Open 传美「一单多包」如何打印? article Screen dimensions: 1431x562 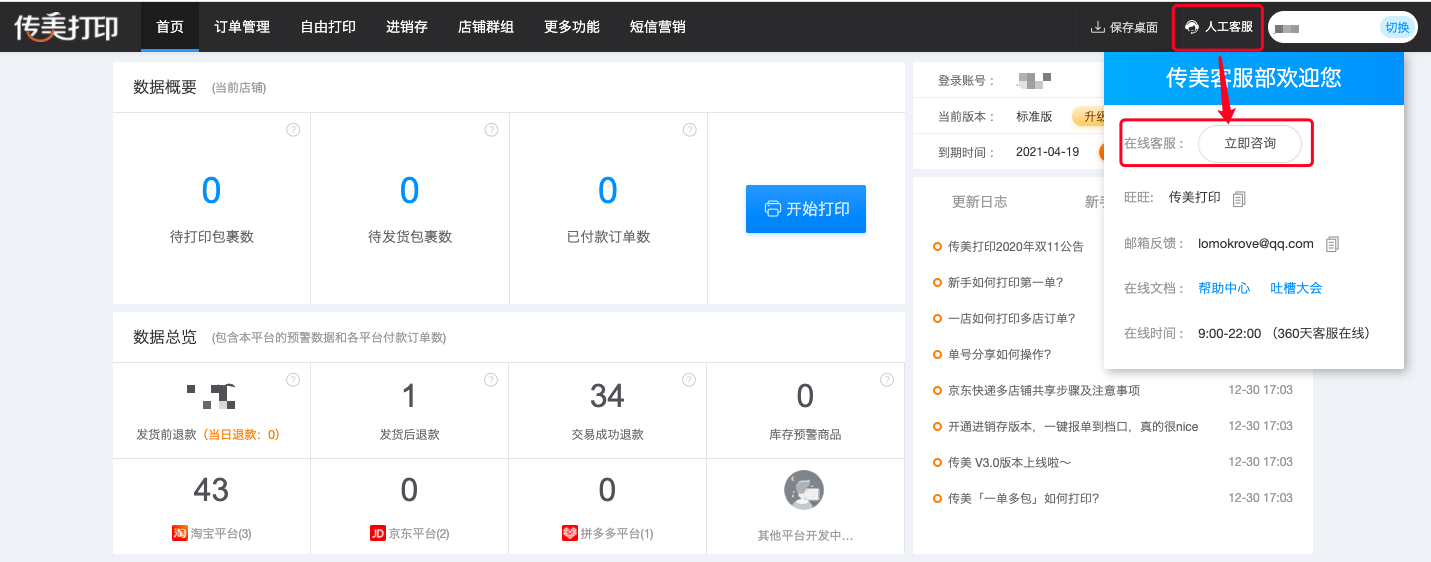tap(1023, 498)
